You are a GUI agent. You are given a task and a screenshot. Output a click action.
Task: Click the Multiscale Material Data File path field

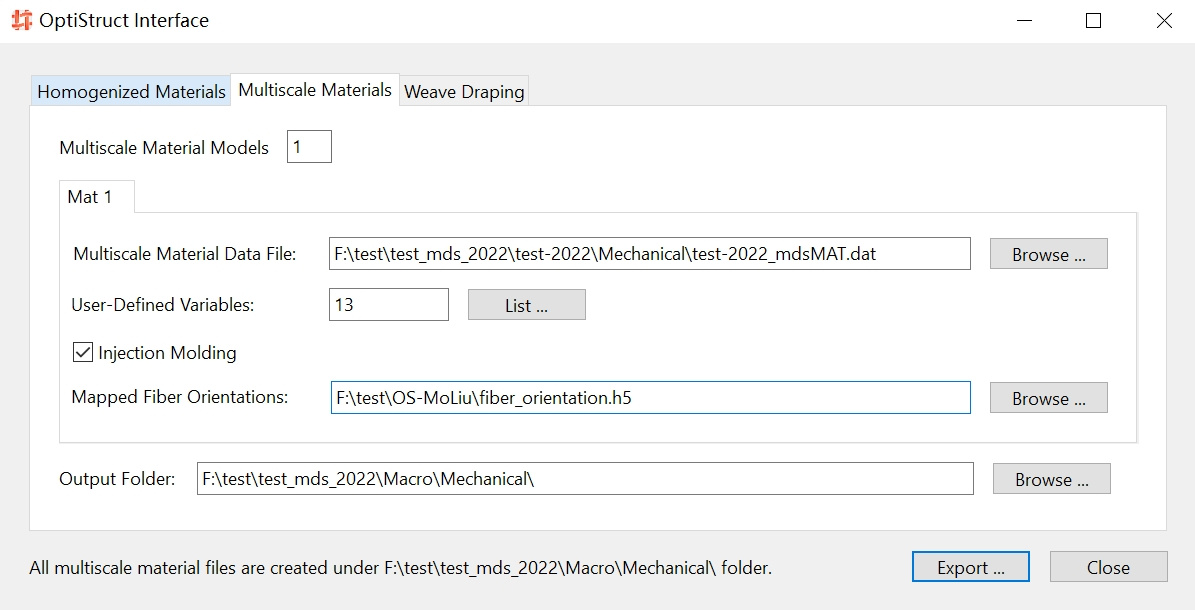650,254
